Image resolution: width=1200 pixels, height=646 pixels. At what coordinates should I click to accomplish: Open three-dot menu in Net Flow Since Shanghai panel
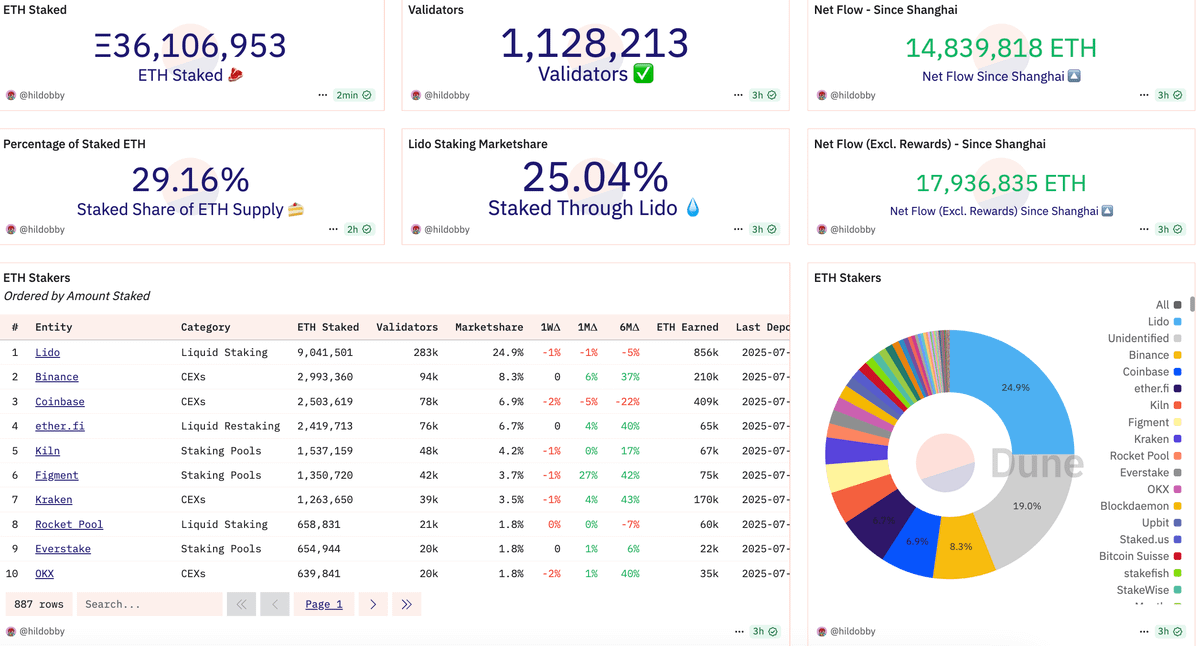click(x=1144, y=95)
